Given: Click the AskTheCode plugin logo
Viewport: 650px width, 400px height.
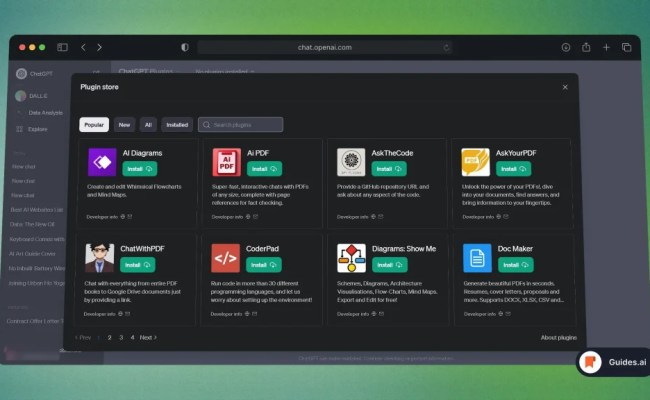Looking at the screenshot, I should pyautogui.click(x=351, y=162).
